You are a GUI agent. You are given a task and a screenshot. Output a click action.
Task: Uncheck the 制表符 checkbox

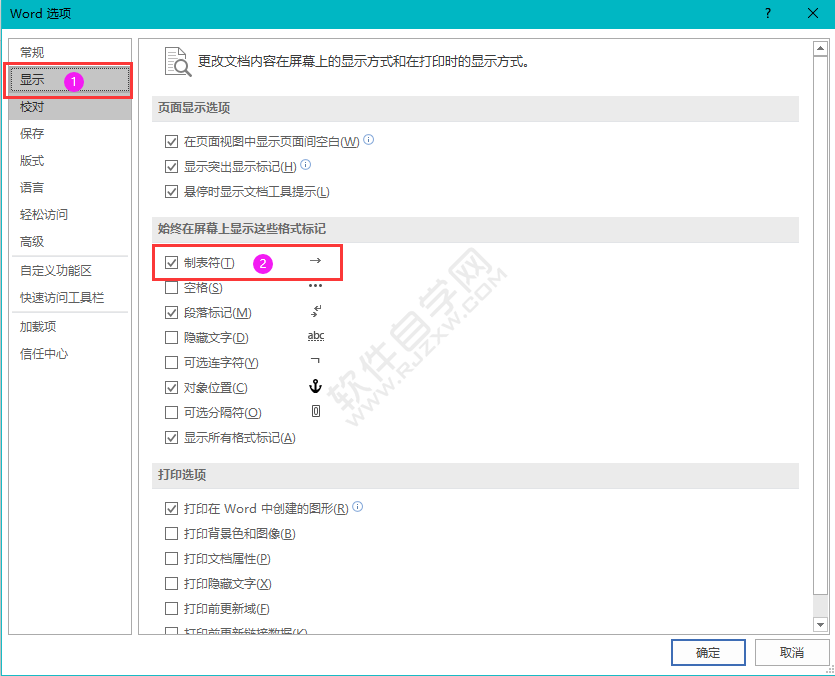(172, 262)
